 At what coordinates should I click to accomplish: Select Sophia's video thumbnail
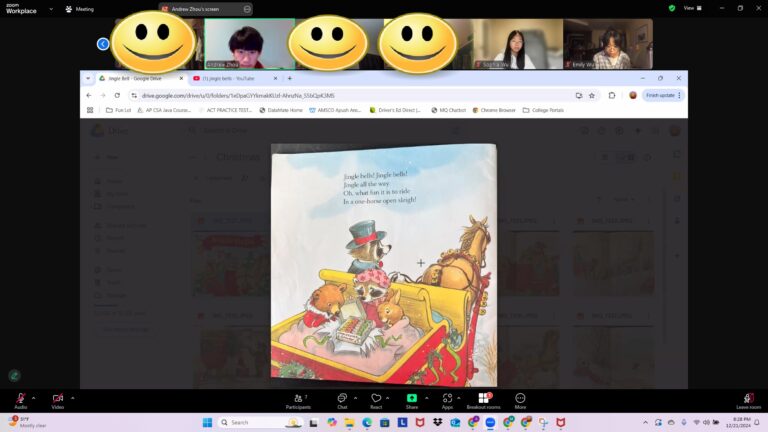coord(518,44)
